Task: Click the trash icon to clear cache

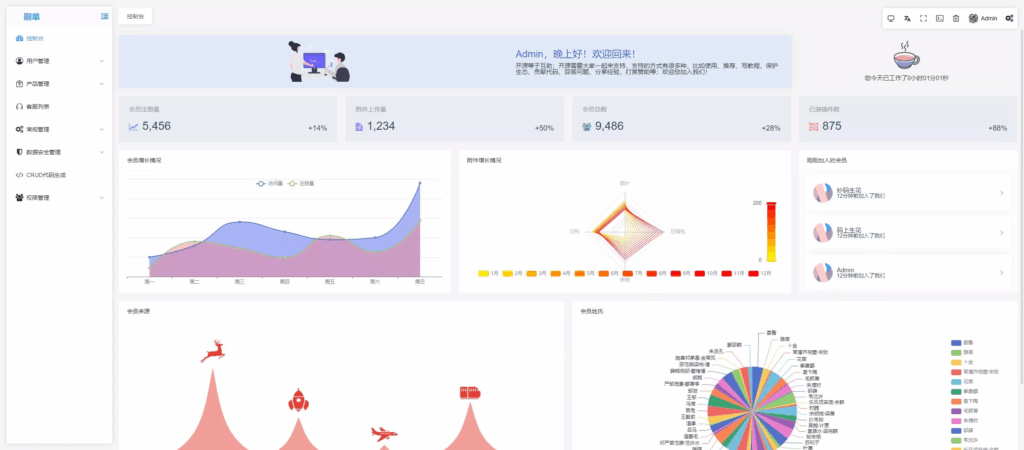Action: coord(955,18)
